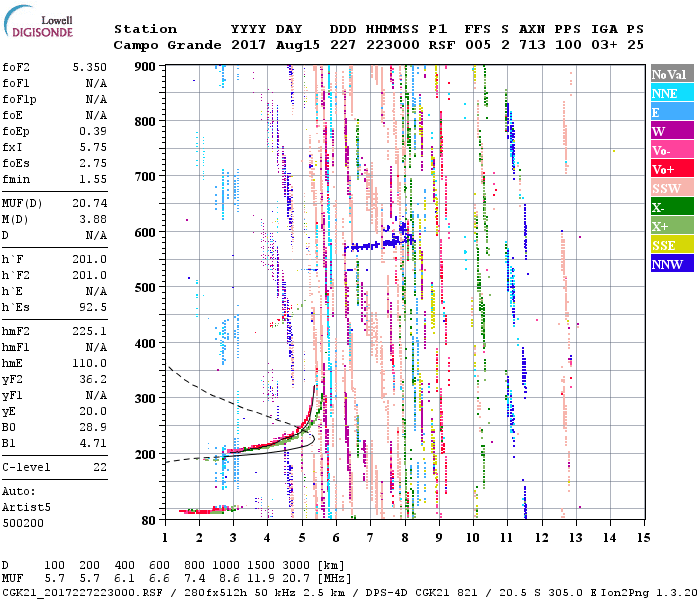This screenshot has width=700, height=600.
Task: Click the foF2 value 5.350
Action: coord(89,65)
